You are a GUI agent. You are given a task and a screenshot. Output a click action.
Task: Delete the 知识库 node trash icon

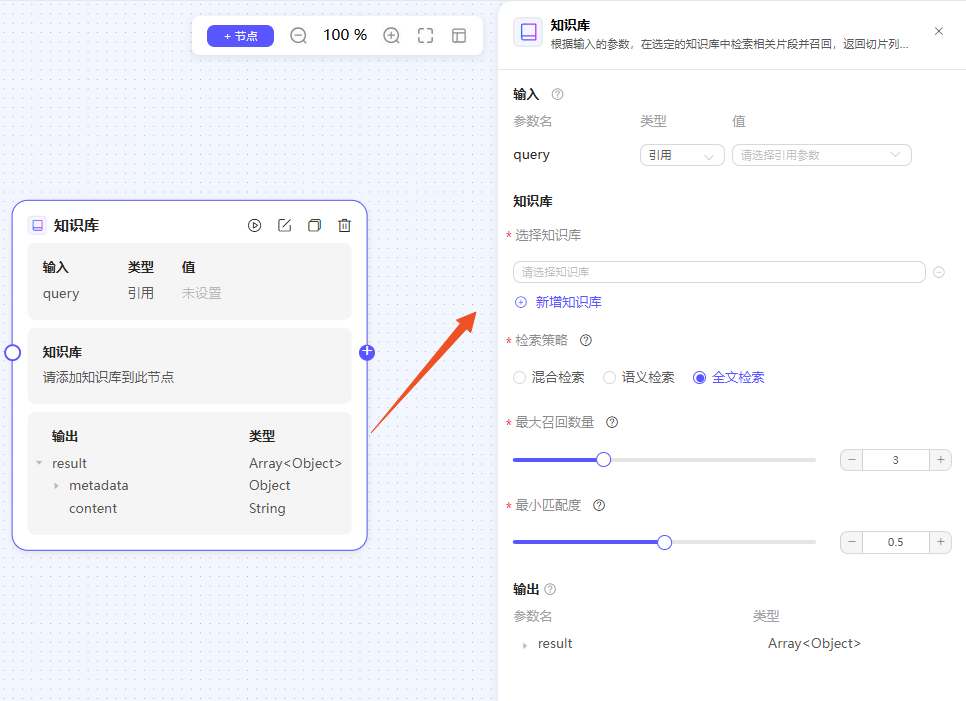tap(344, 225)
